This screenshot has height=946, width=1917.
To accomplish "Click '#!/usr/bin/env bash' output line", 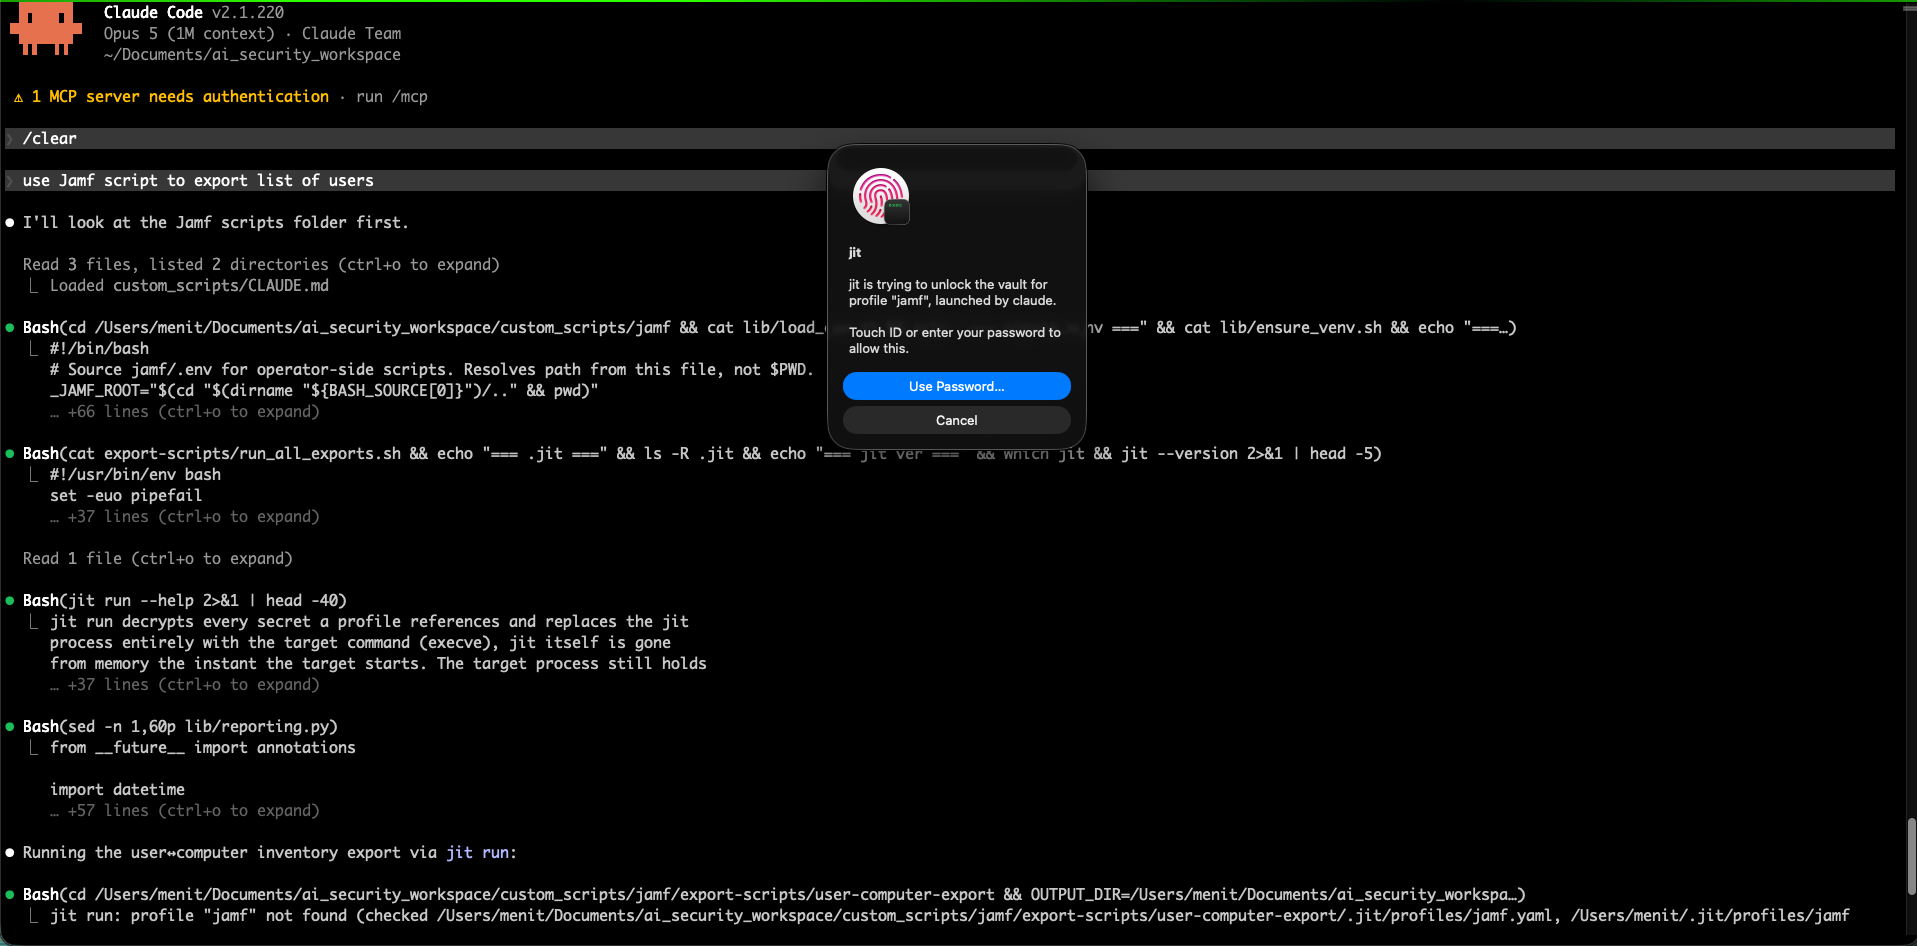I will click(x=135, y=474).
